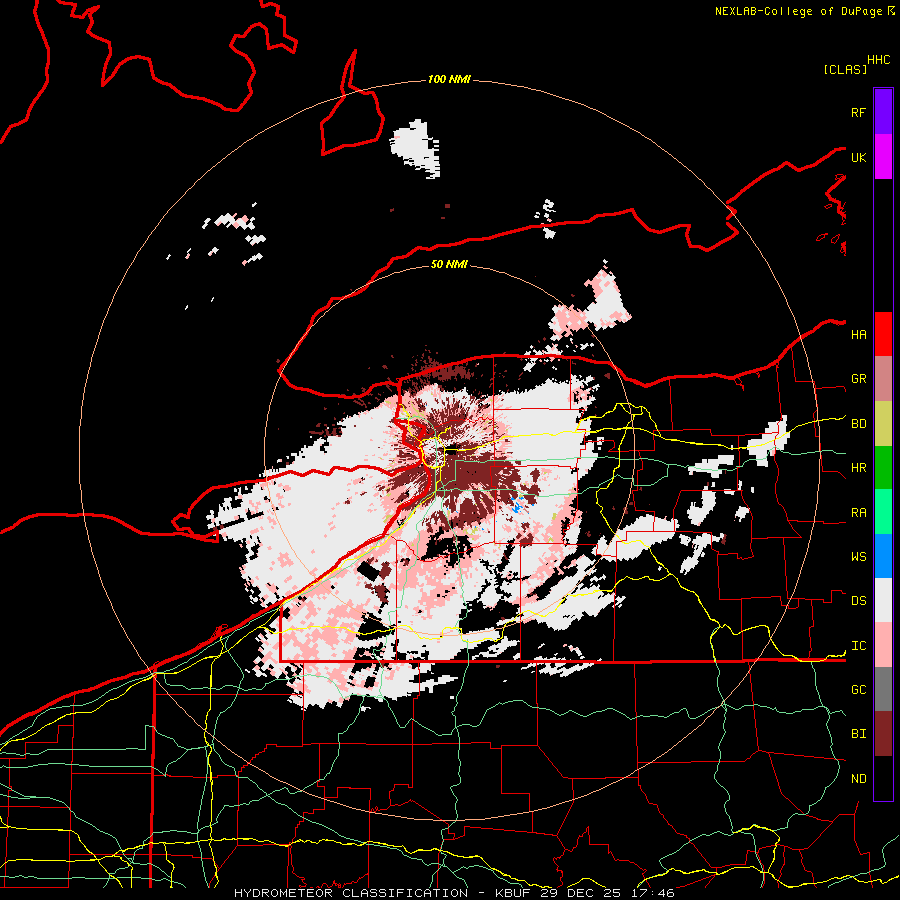Viewport: 900px width, 900px height.
Task: Click the 17:46 timestamp in the caption
Action: tap(651, 893)
